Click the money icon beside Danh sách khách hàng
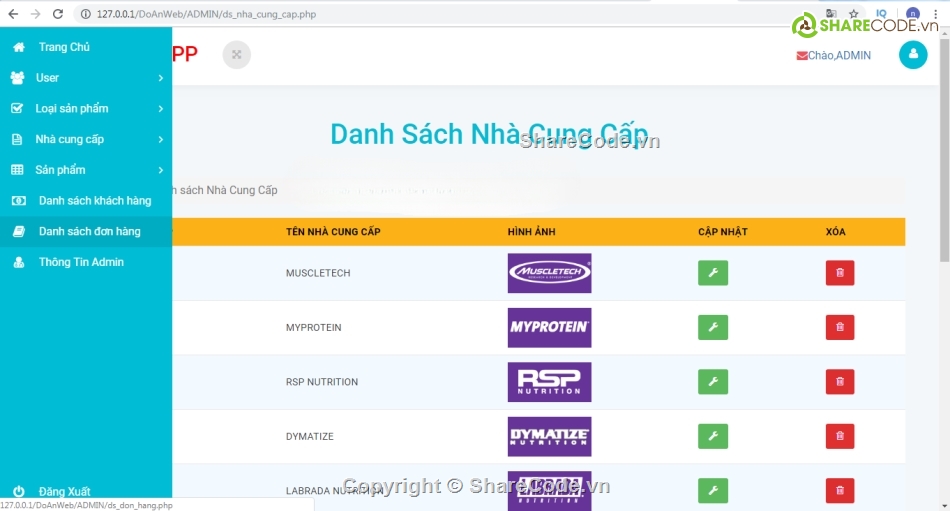Image resolution: width=950 pixels, height=511 pixels. coord(19,201)
